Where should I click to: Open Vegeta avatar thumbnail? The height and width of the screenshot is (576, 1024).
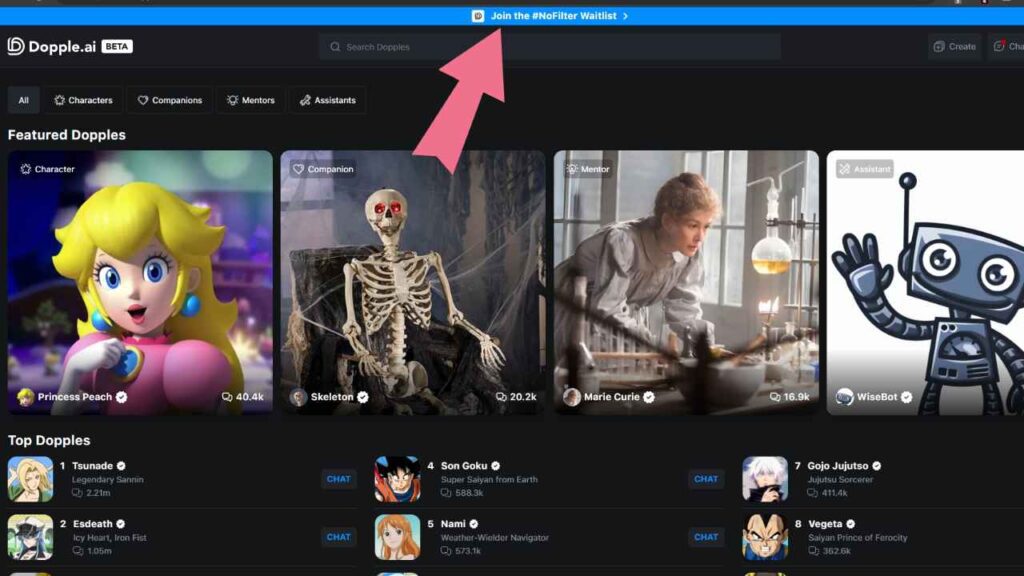click(765, 537)
